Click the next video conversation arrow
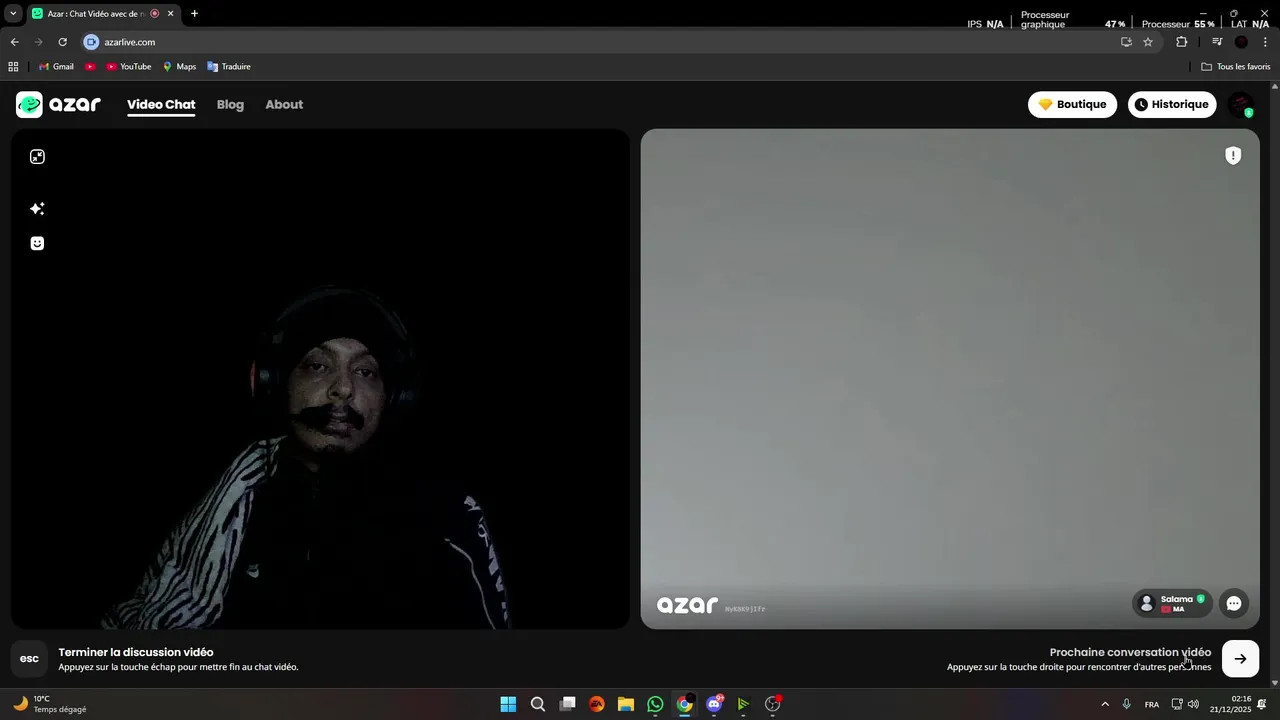The height and width of the screenshot is (720, 1280). pos(1240,659)
